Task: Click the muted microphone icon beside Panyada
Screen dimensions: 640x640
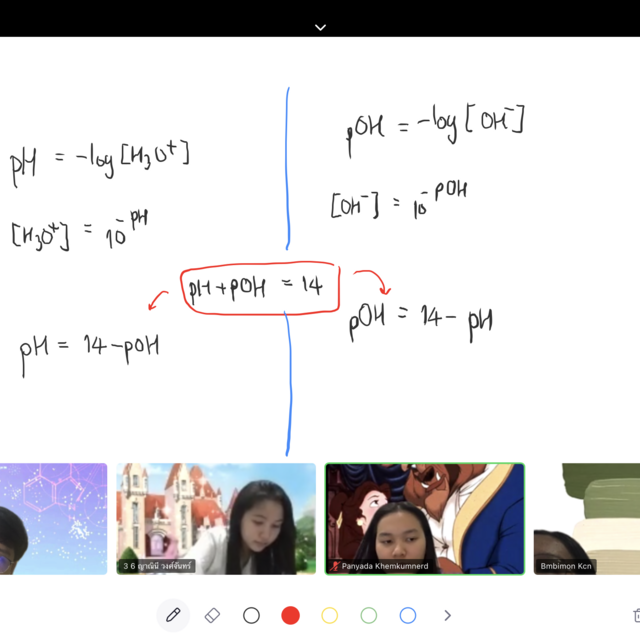Action: 335,566
